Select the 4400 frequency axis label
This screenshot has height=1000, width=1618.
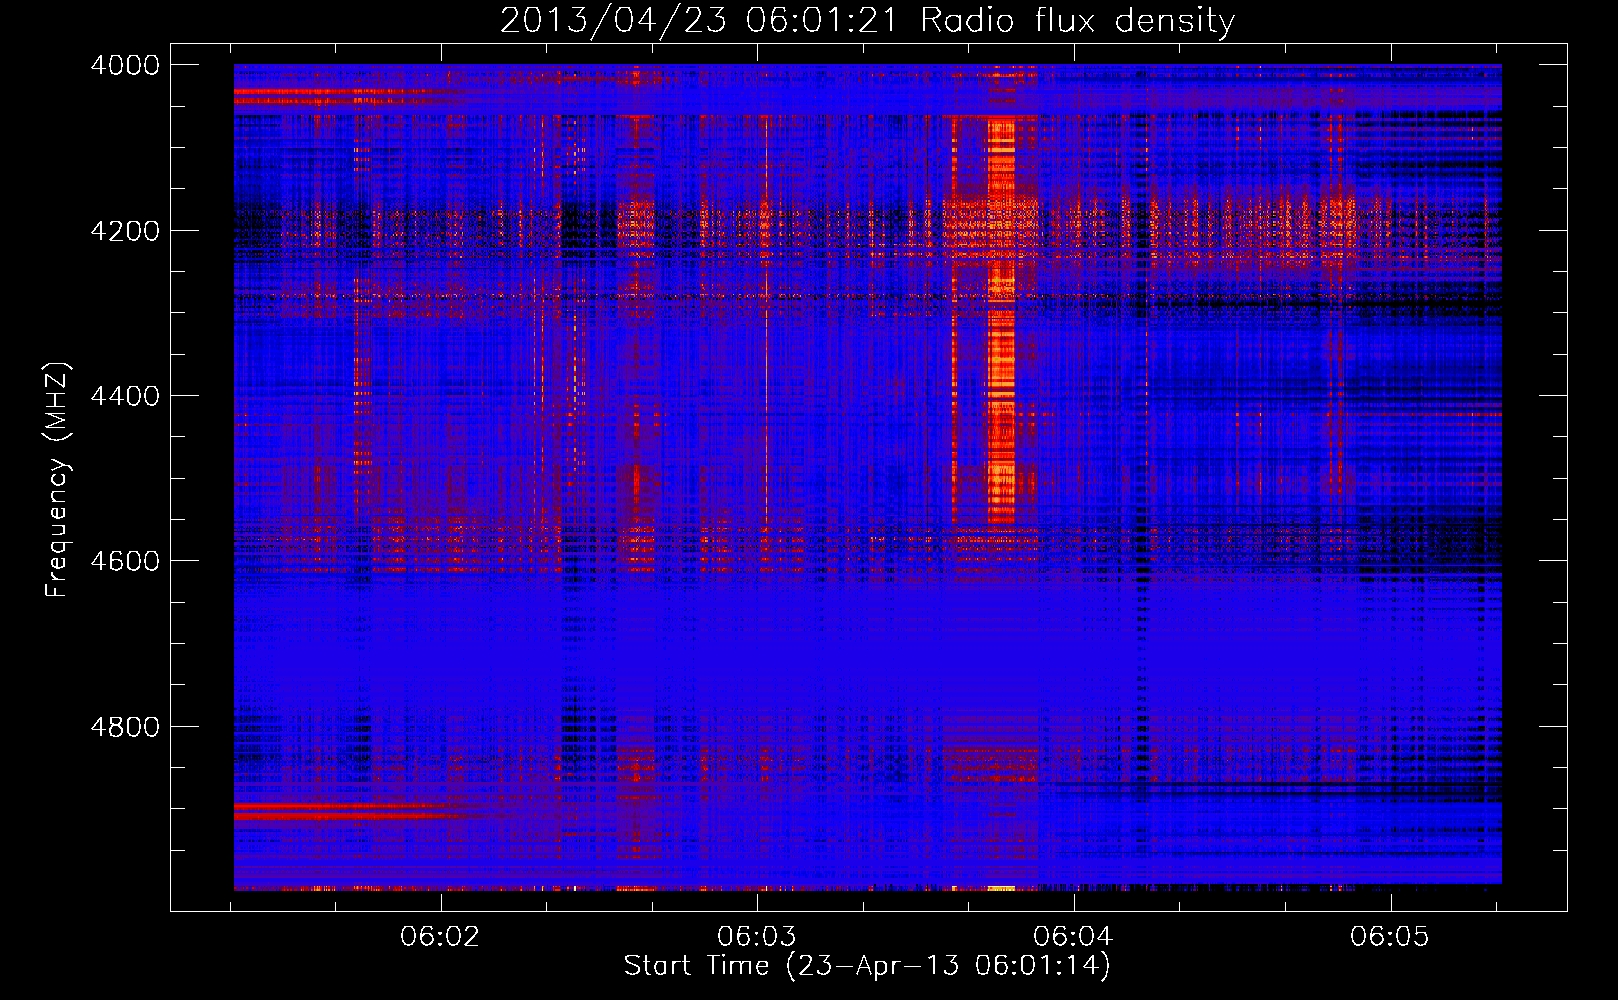pos(125,396)
